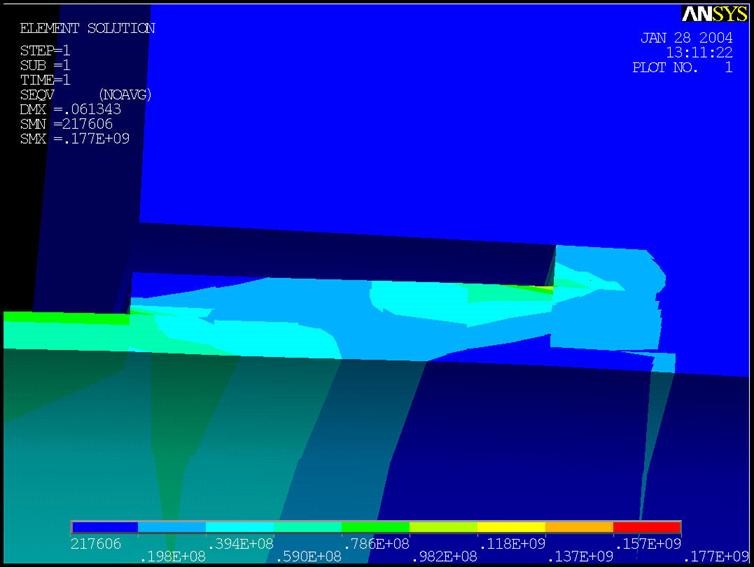This screenshot has width=754, height=567.
Task: Click the 13:11:22 timestamp
Action: coord(700,52)
